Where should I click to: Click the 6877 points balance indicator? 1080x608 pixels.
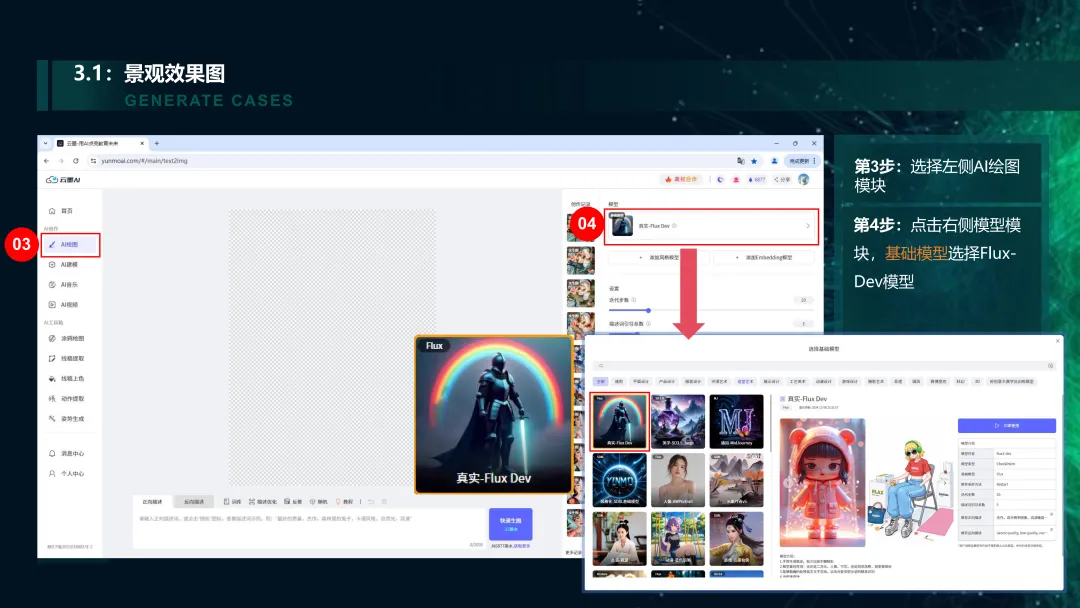756,179
